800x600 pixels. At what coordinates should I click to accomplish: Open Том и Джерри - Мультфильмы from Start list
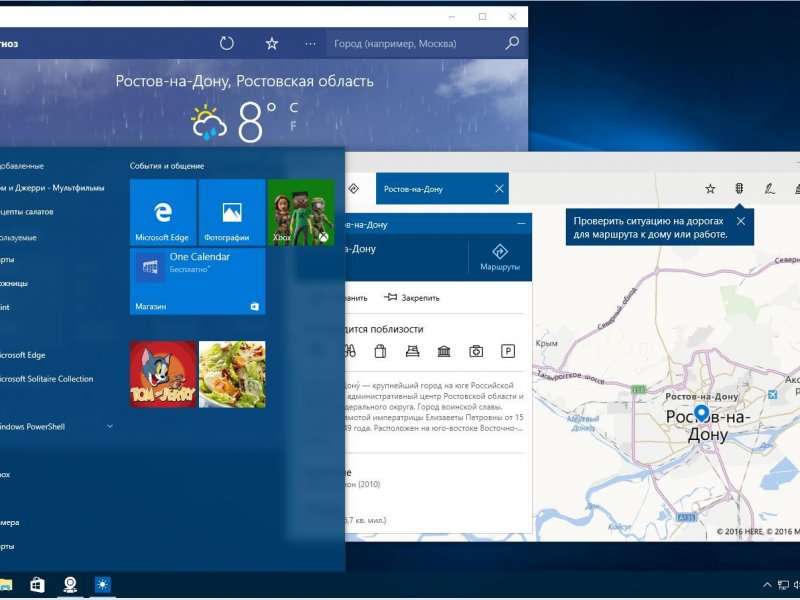pos(52,188)
